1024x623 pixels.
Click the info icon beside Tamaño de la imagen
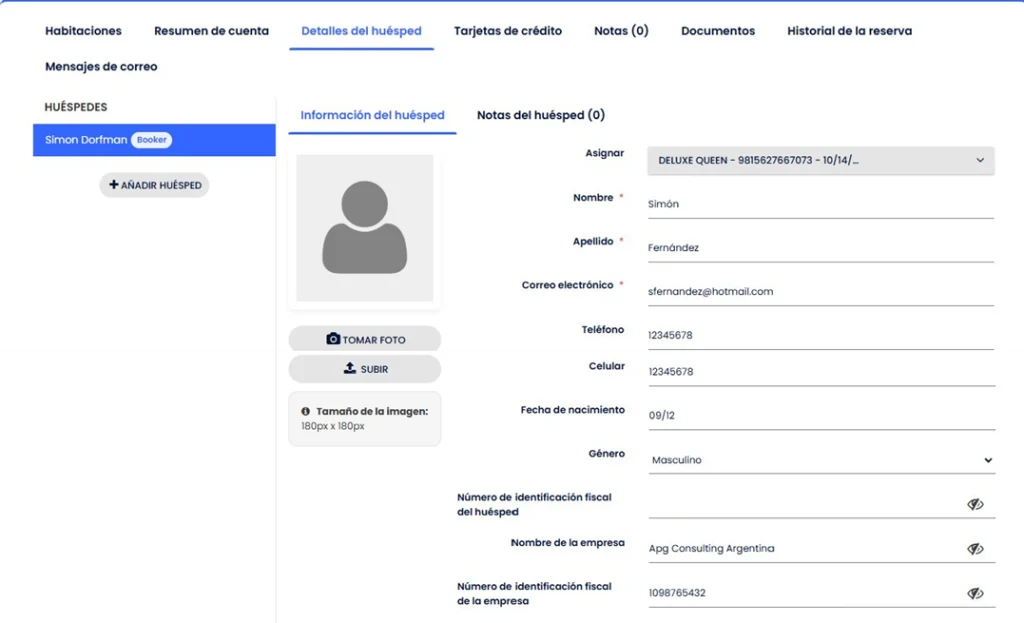[x=305, y=411]
